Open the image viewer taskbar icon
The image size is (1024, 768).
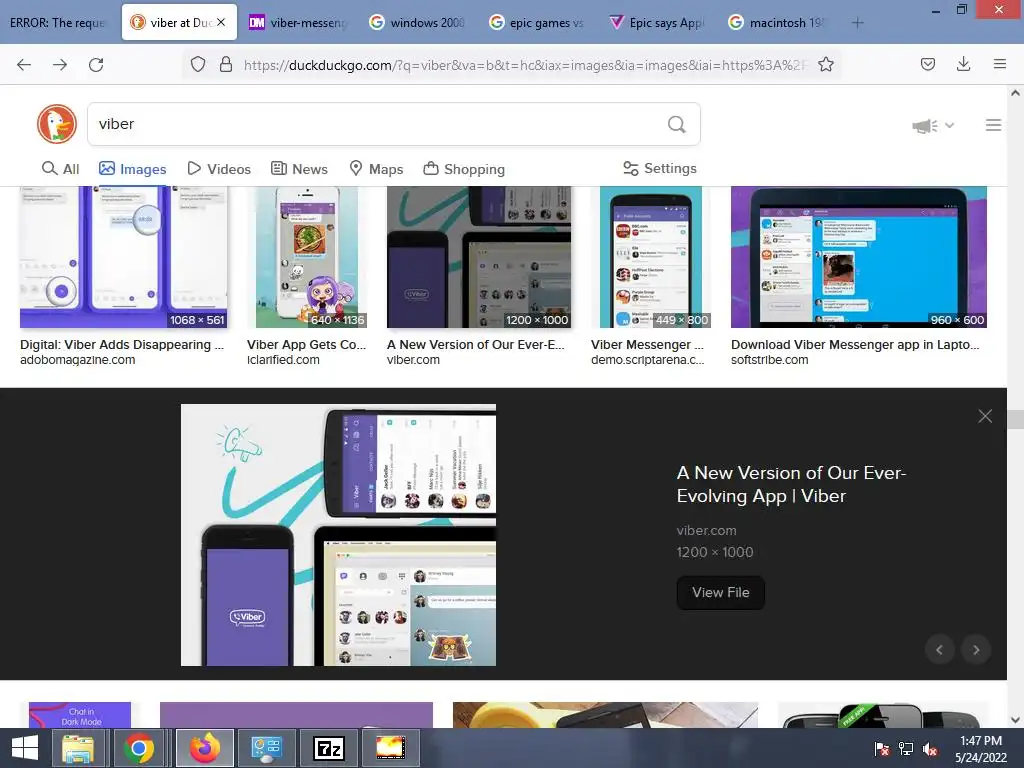pos(391,748)
